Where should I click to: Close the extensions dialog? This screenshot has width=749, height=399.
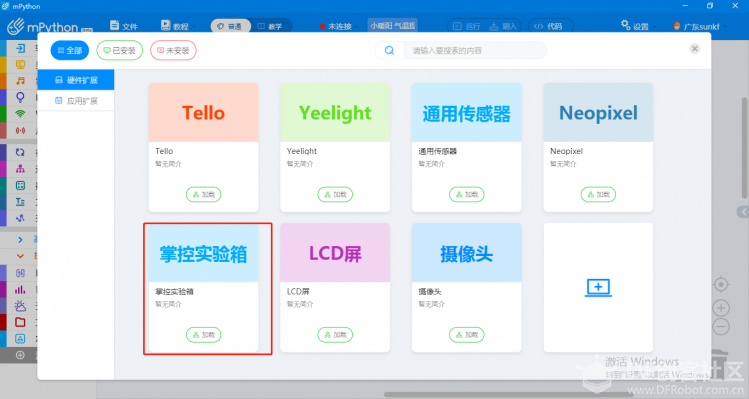(695, 48)
